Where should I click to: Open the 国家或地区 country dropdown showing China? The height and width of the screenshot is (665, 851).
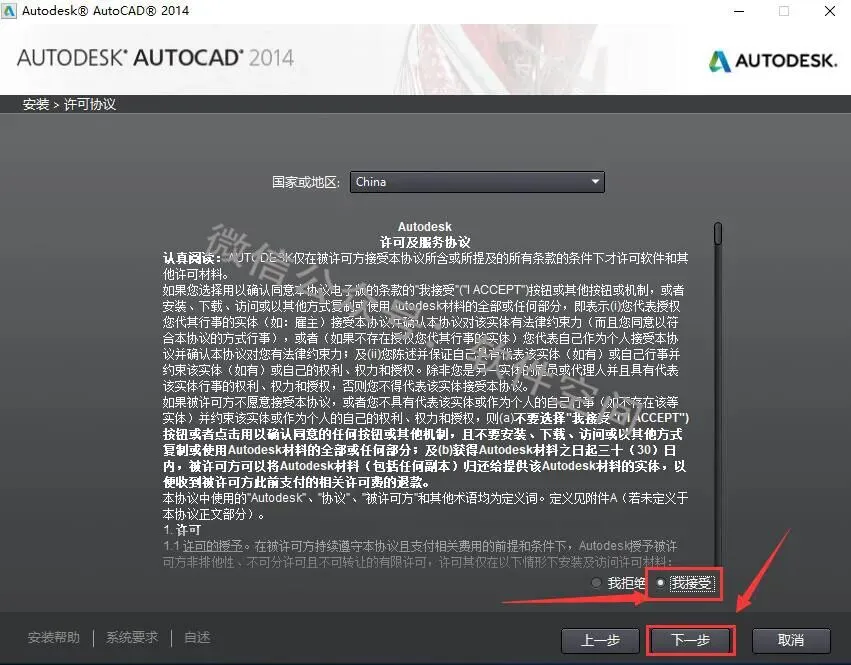pos(477,182)
